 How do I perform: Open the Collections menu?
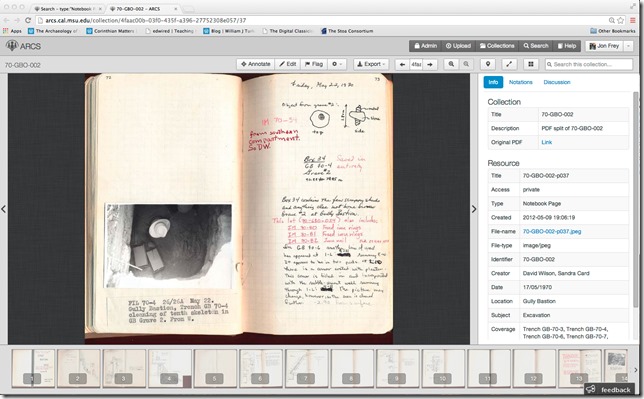click(x=497, y=46)
